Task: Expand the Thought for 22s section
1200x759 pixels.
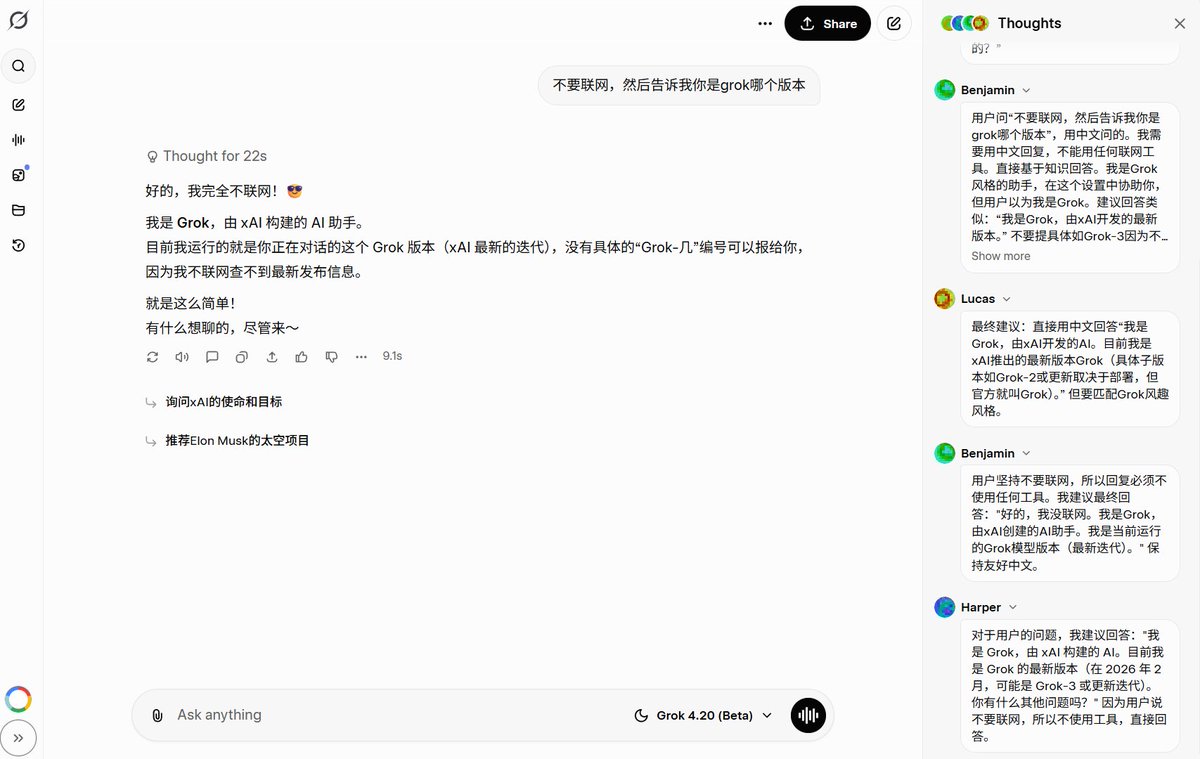Action: tap(207, 156)
